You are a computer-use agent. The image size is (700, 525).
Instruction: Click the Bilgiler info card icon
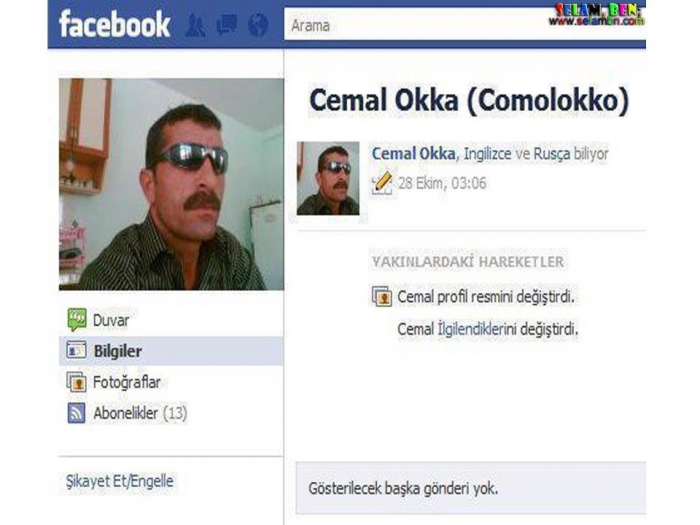coord(76,350)
